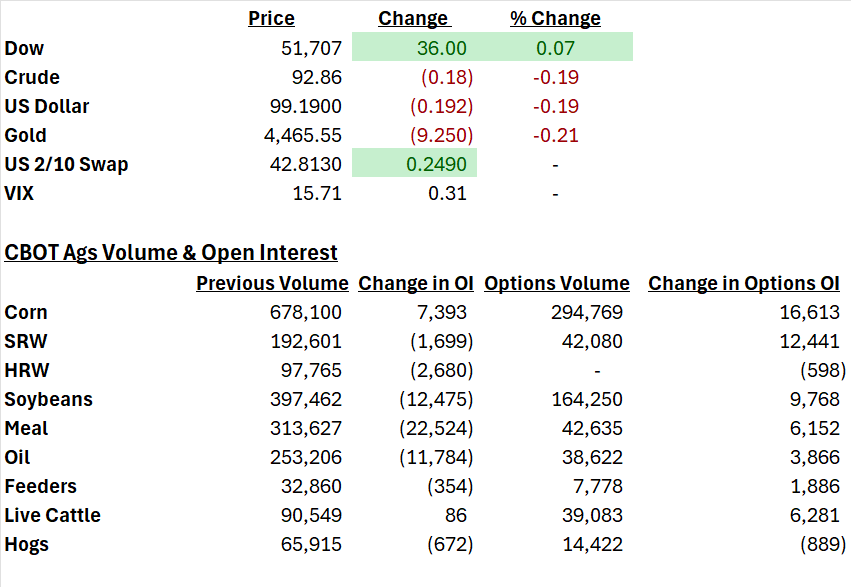Click Live Cattle options volume 39,083
Screen dimensions: 851x587
592,515
